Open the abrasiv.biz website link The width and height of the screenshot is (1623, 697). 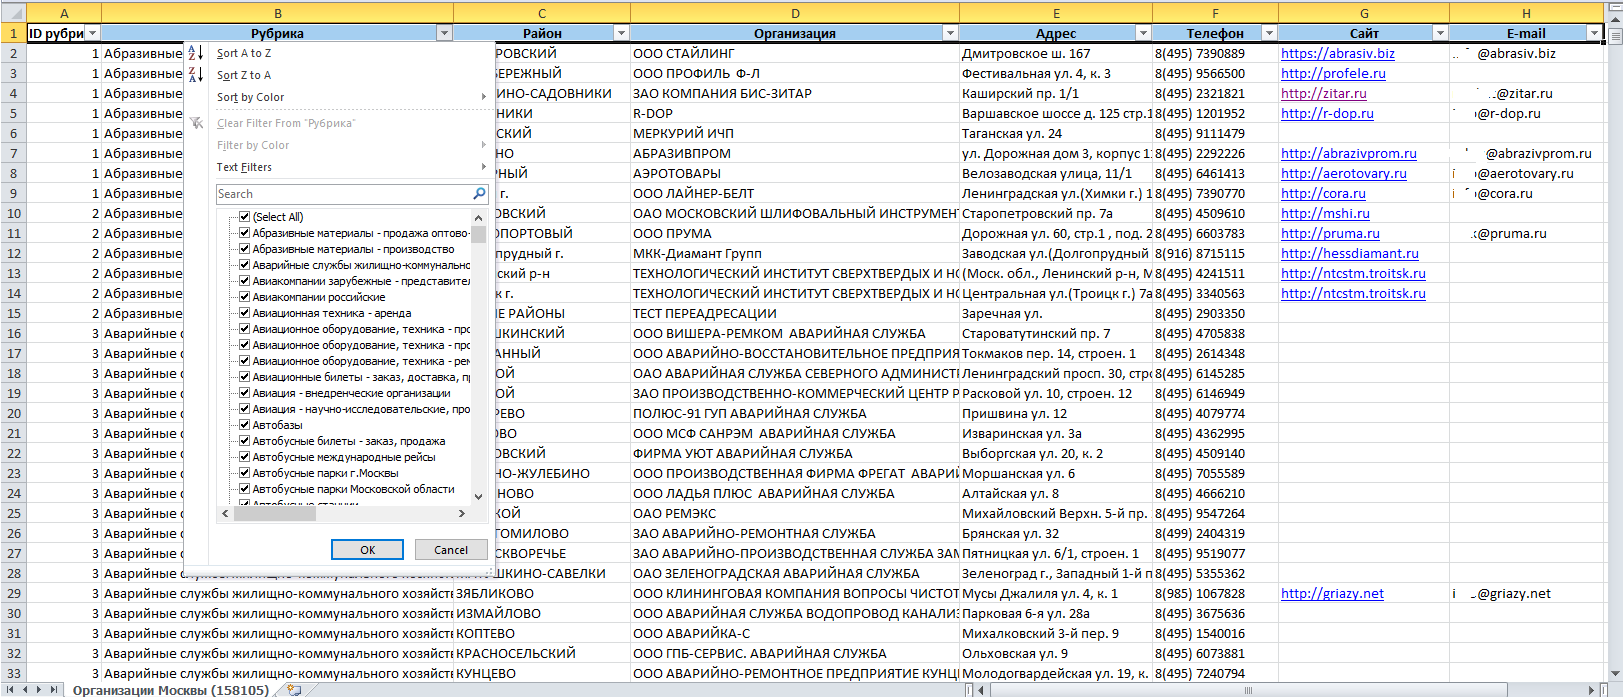tap(1338, 53)
